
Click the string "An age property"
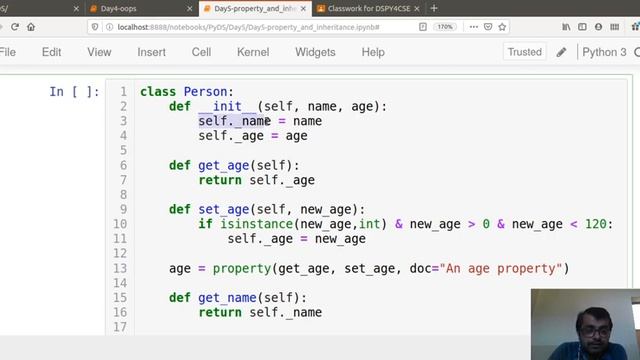tap(500, 269)
